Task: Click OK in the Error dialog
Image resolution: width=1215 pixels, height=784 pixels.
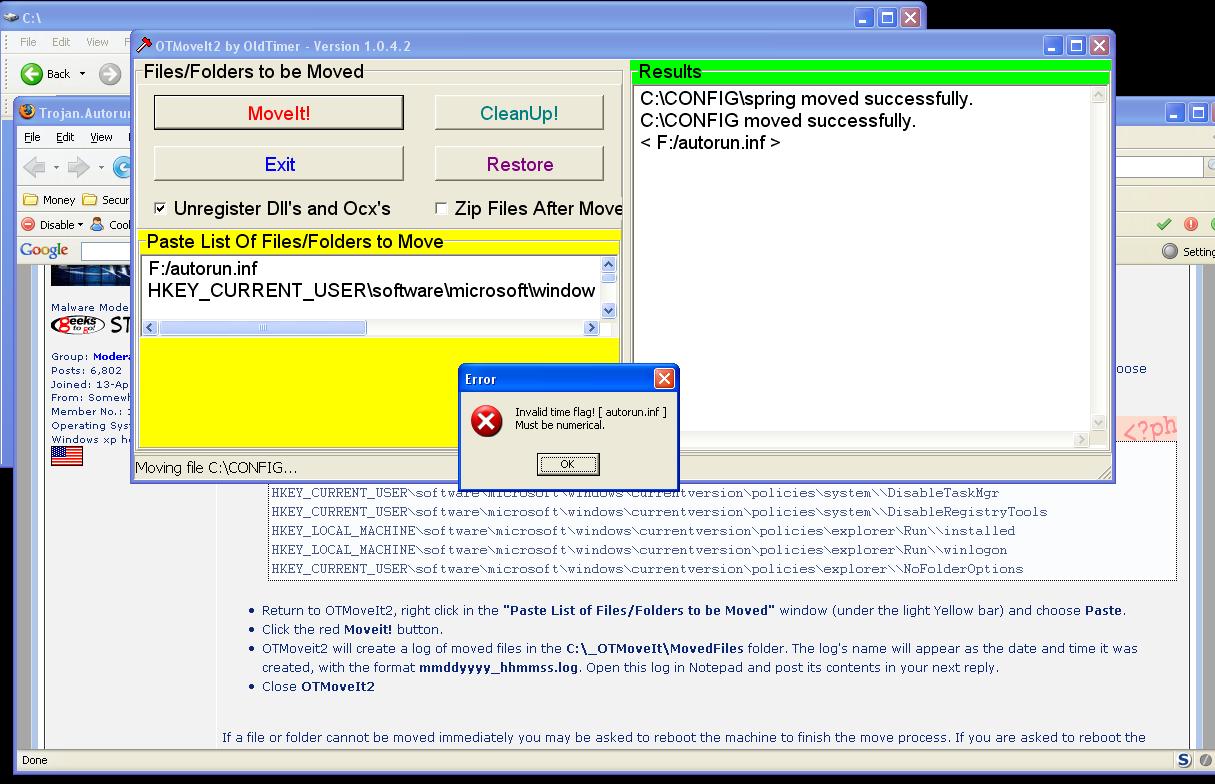Action: tap(568, 464)
